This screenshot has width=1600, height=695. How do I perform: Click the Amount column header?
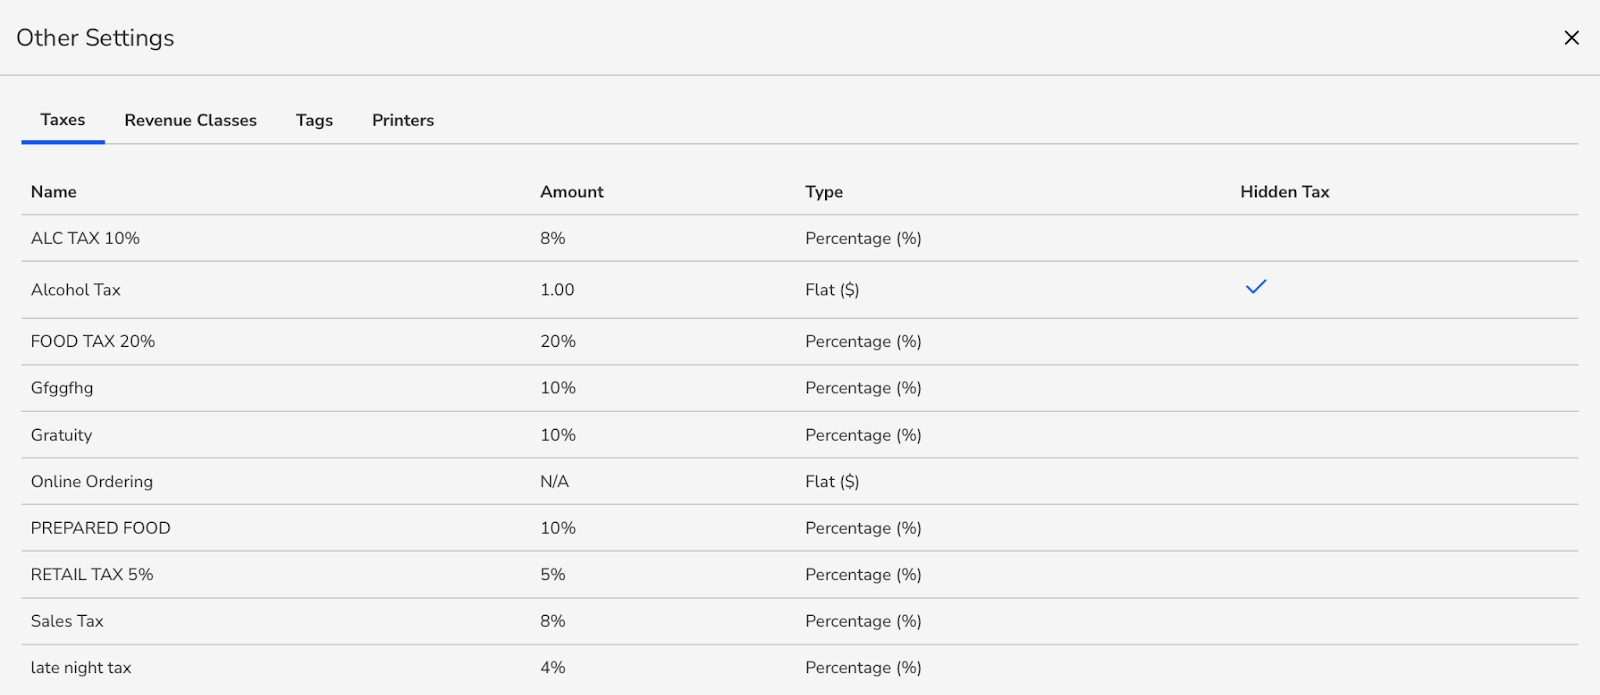click(572, 192)
